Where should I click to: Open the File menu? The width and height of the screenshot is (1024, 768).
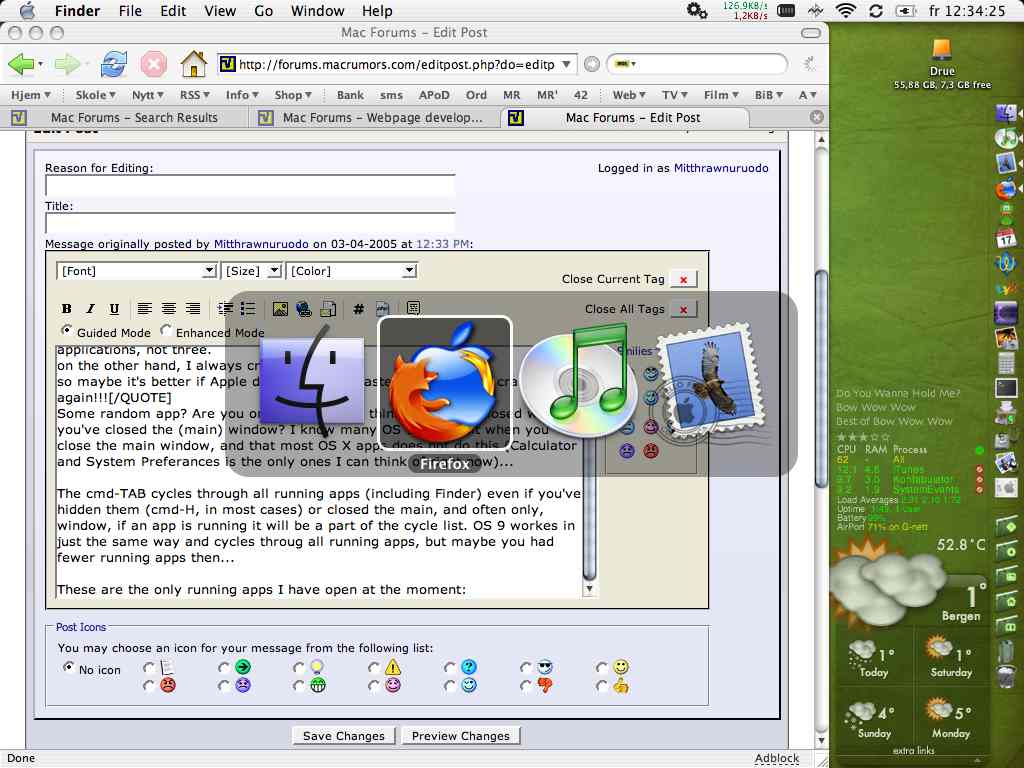click(x=129, y=11)
